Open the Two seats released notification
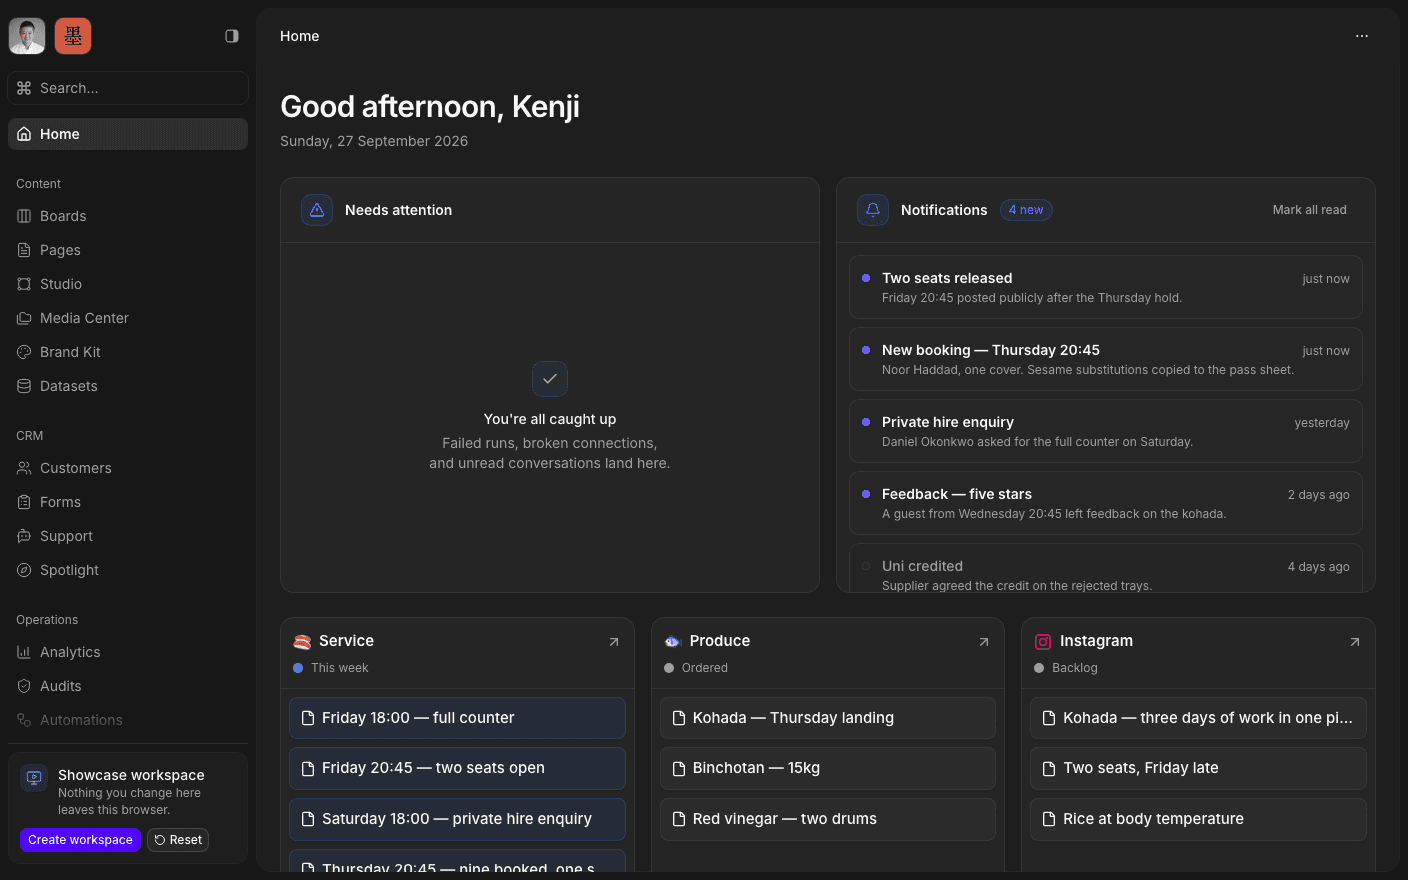 [1106, 287]
